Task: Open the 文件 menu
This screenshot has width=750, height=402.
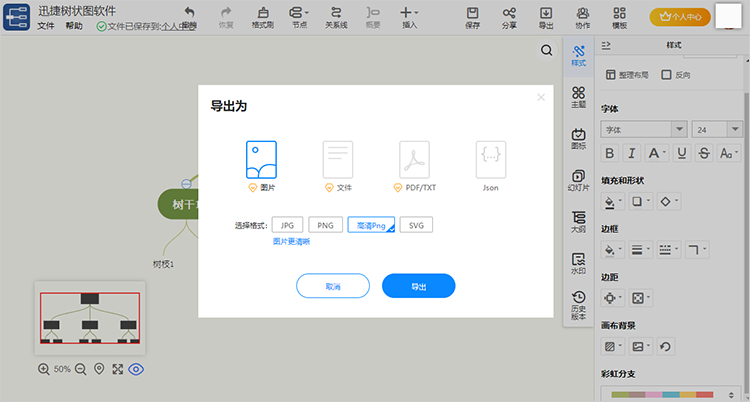Action: coord(46,26)
